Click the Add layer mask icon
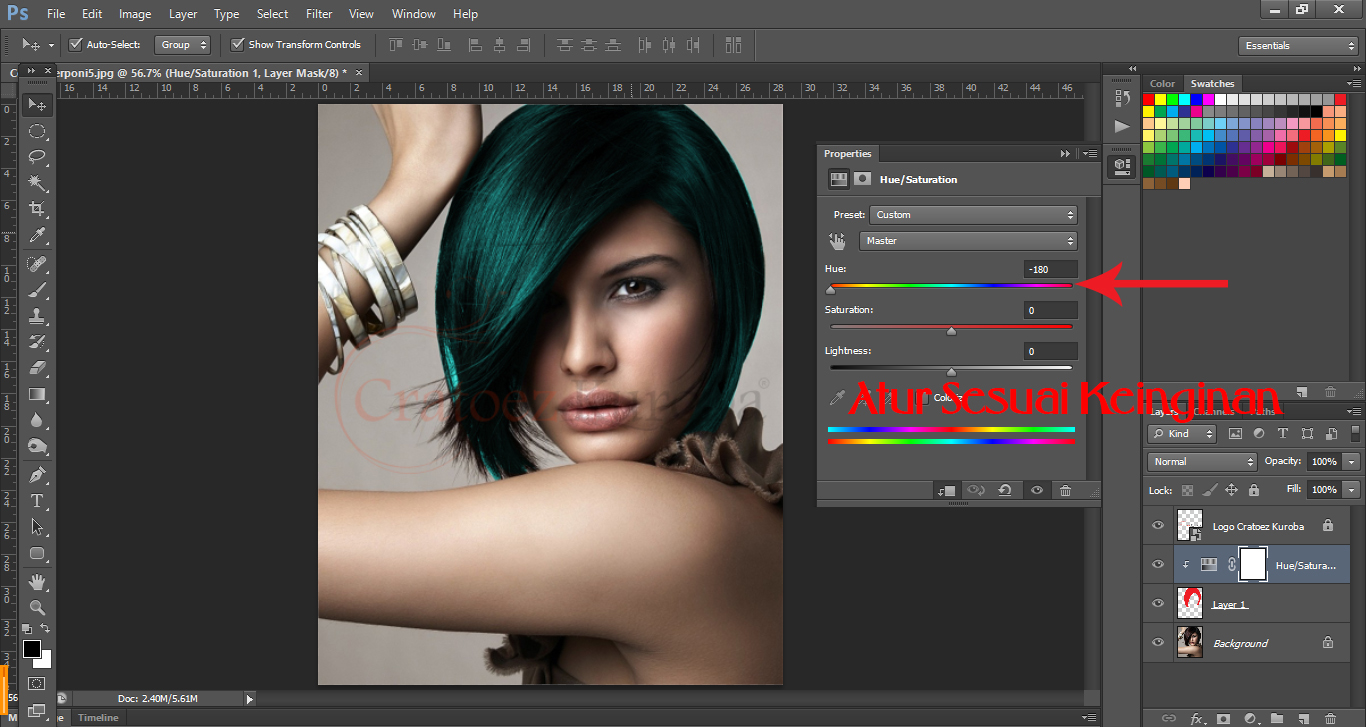The image size is (1366, 727). point(1224,718)
